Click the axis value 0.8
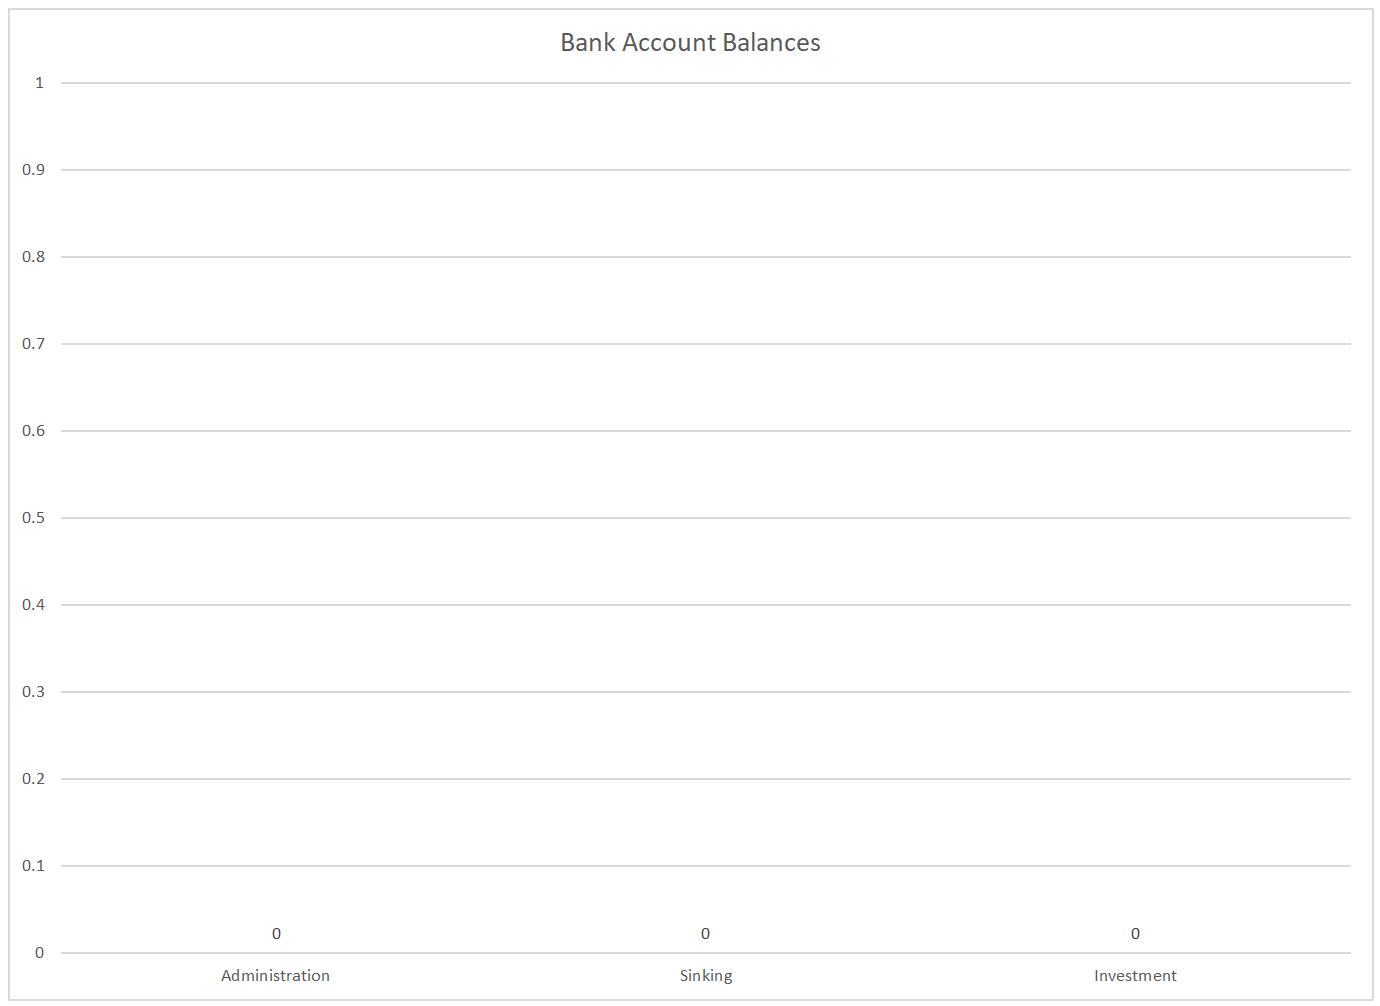The image size is (1380, 1006). tap(34, 257)
